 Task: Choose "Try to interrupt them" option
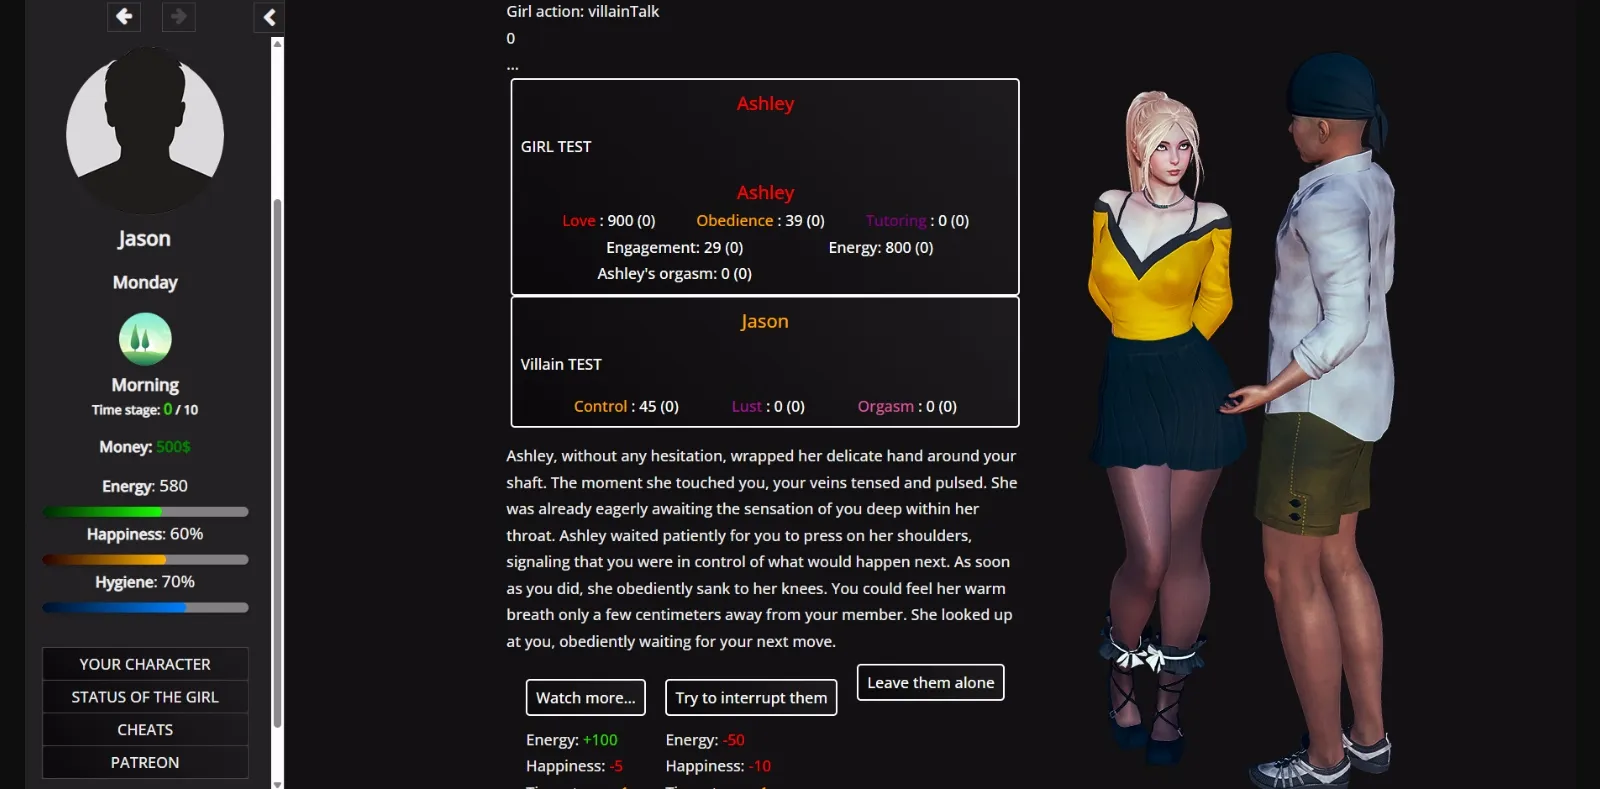[751, 698]
